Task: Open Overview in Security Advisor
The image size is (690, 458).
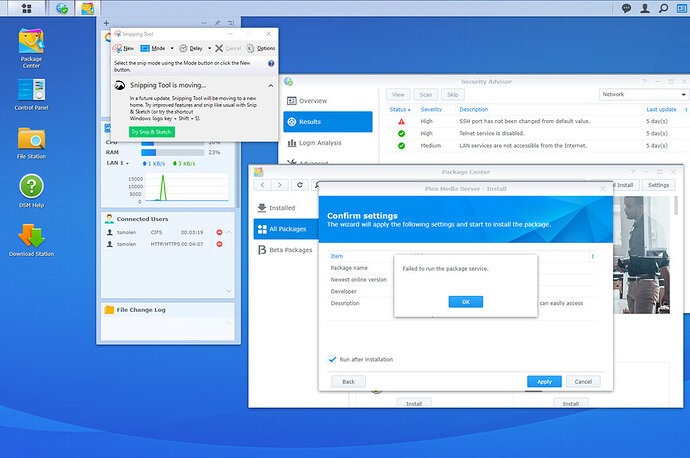Action: pos(328,101)
